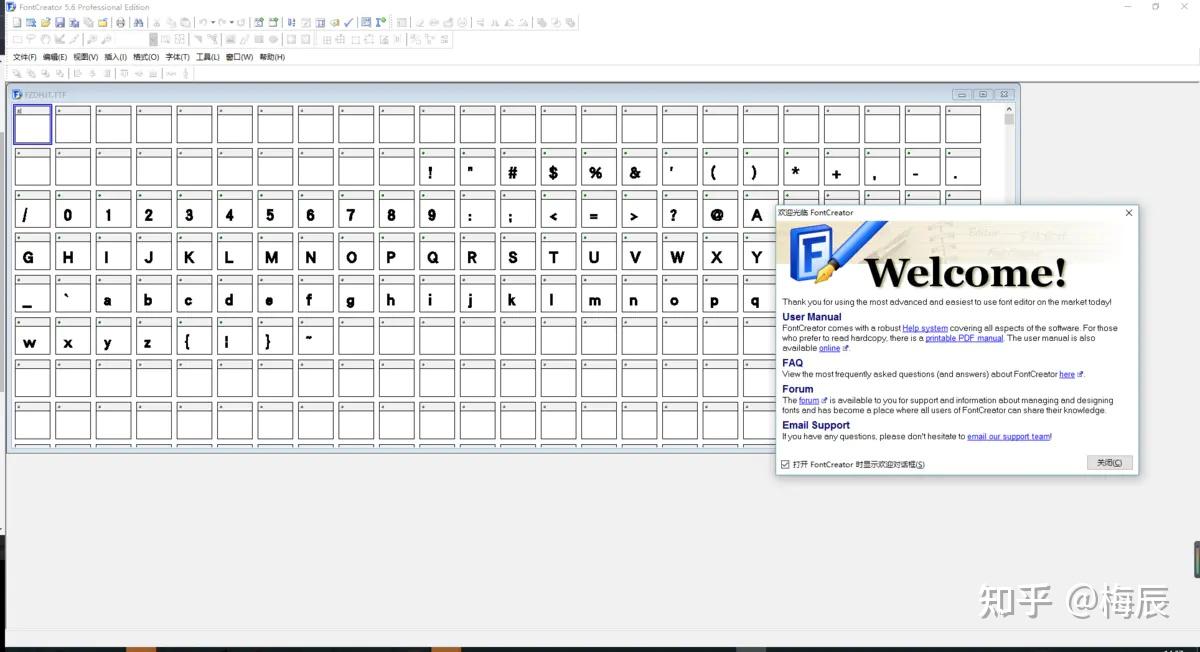Click the email our support team link
This screenshot has width=1200, height=652.
click(1009, 436)
